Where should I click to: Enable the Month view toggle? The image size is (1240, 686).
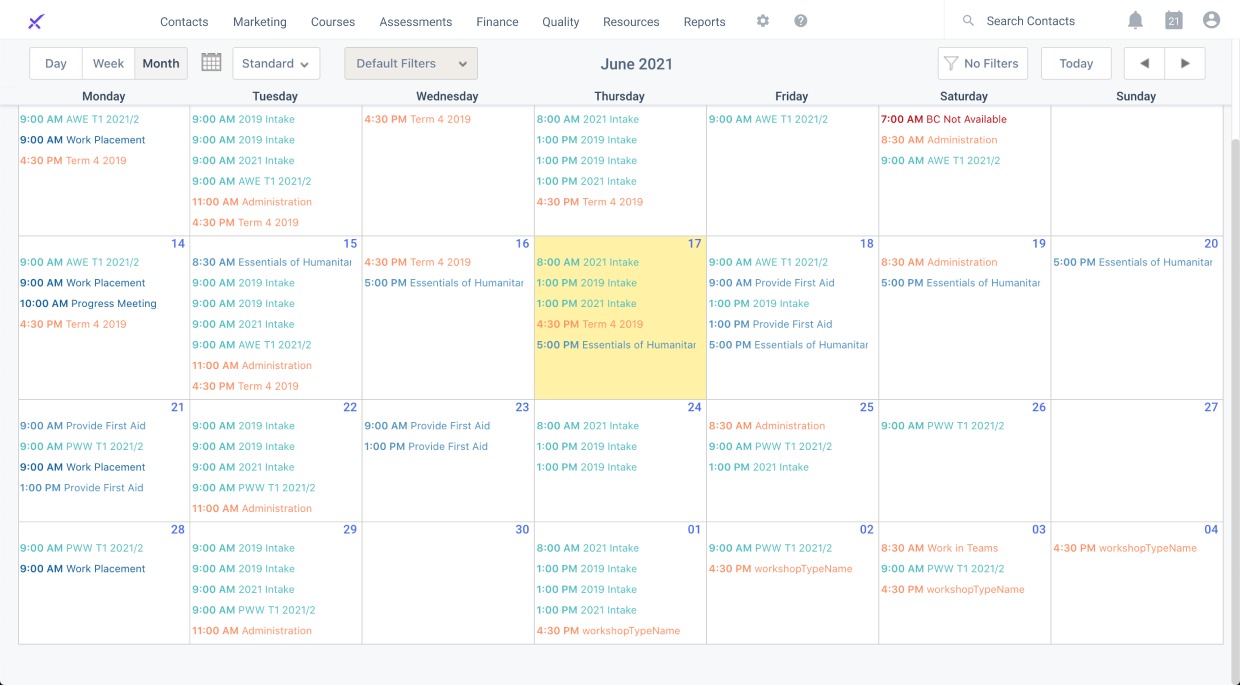point(160,63)
